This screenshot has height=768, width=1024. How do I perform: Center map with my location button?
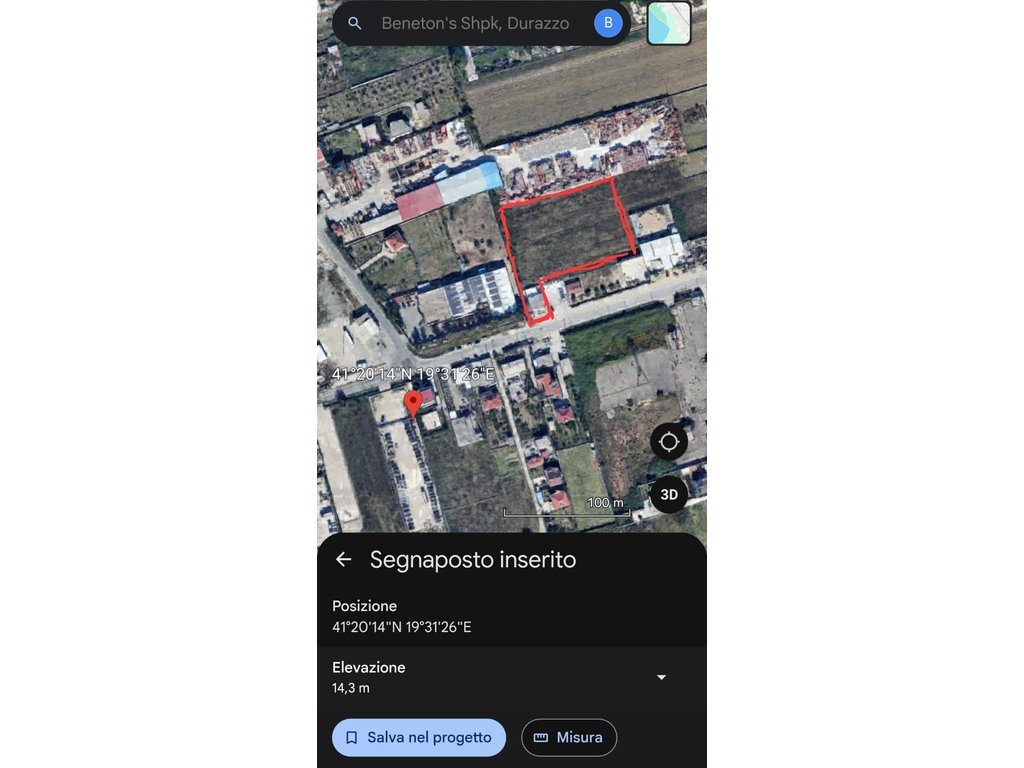pyautogui.click(x=669, y=442)
